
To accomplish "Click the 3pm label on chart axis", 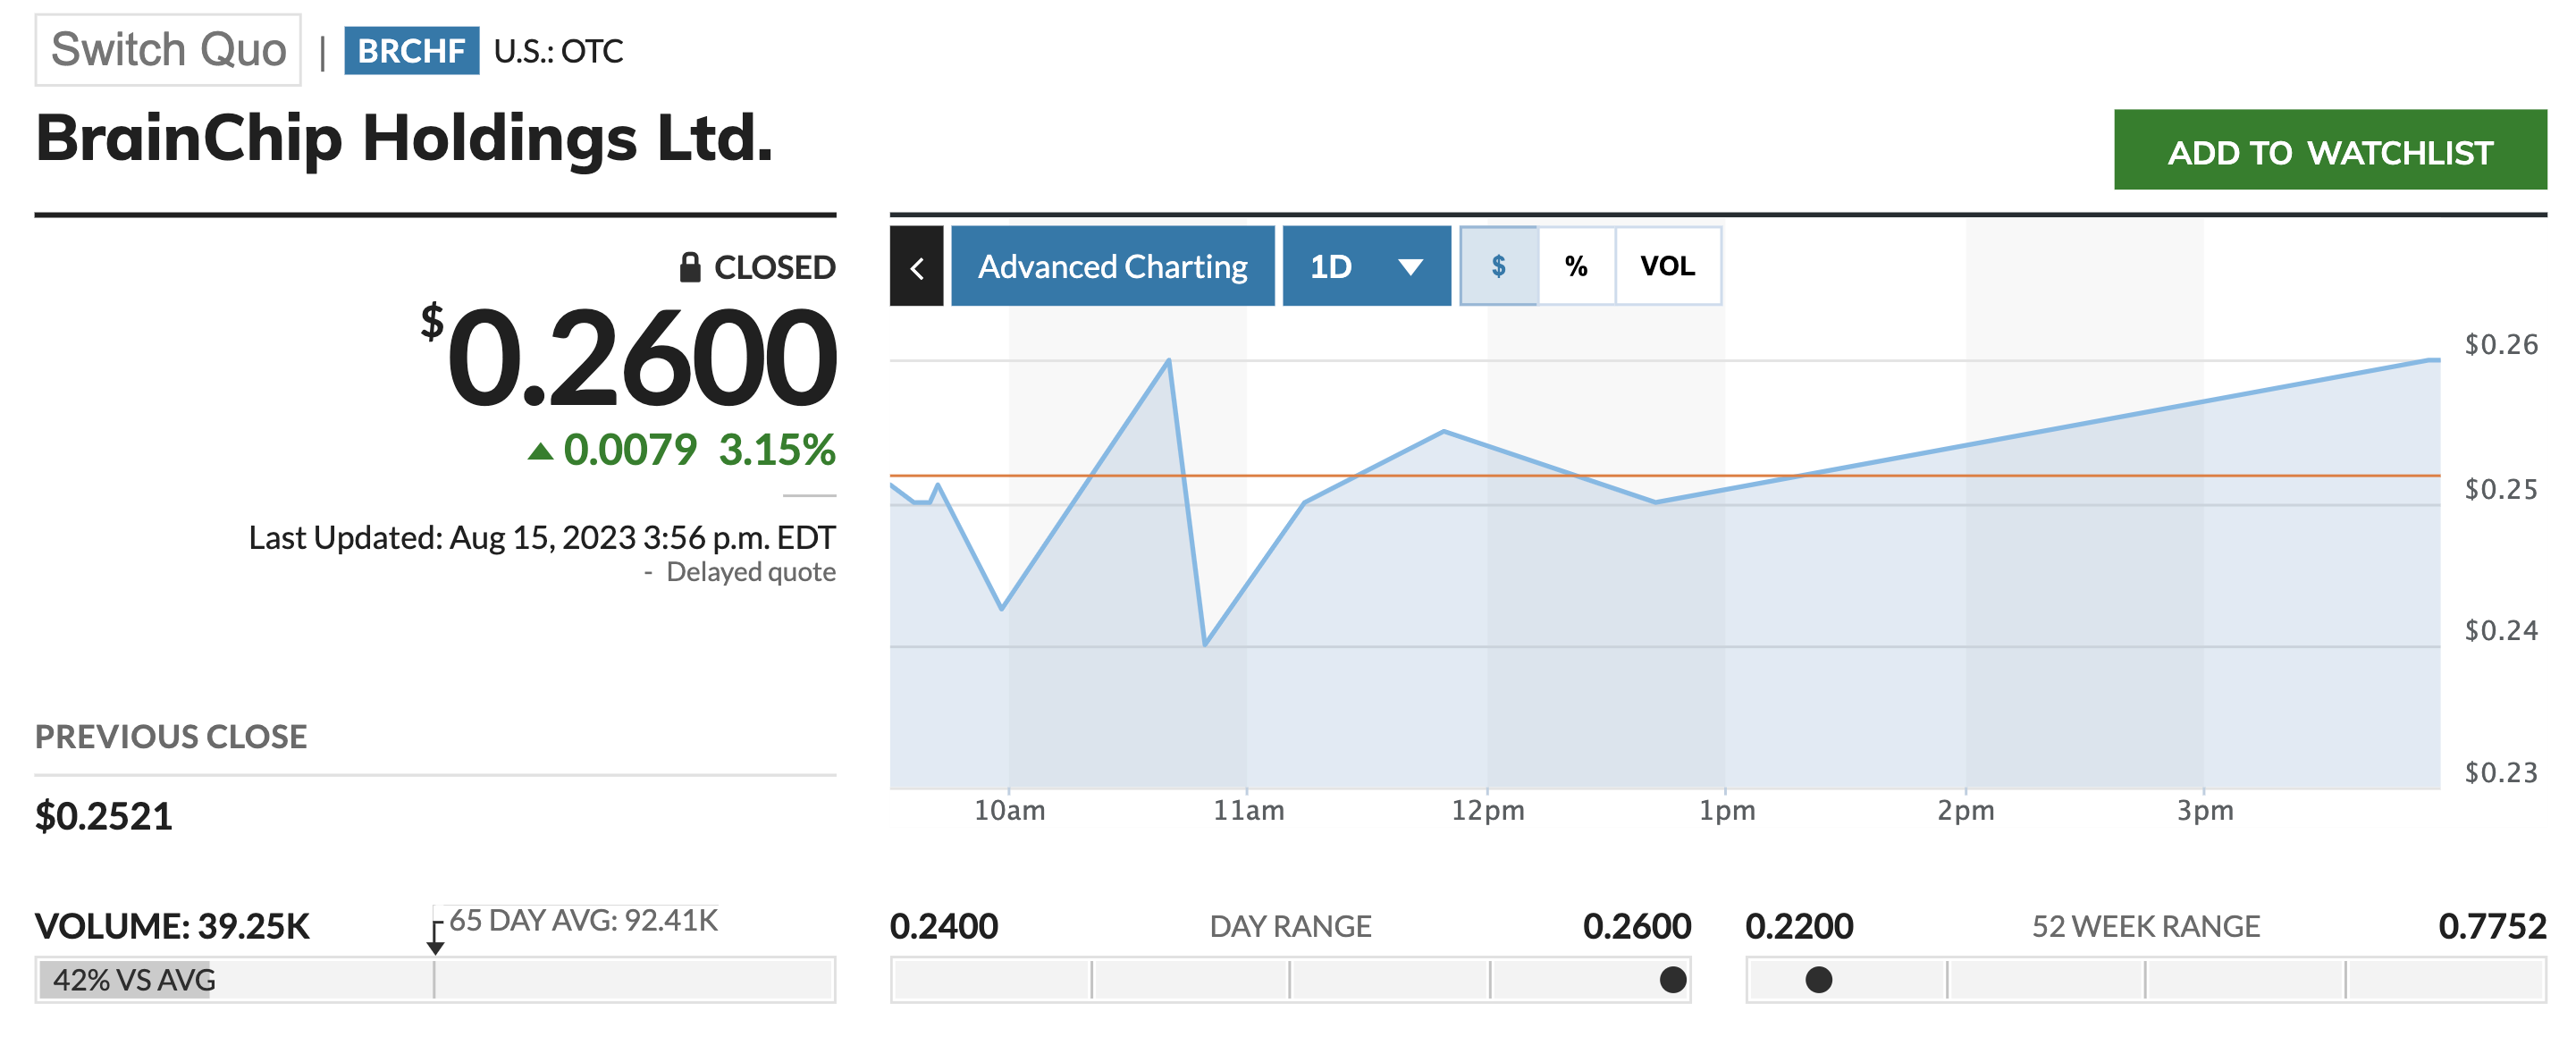I will 2204,810.
